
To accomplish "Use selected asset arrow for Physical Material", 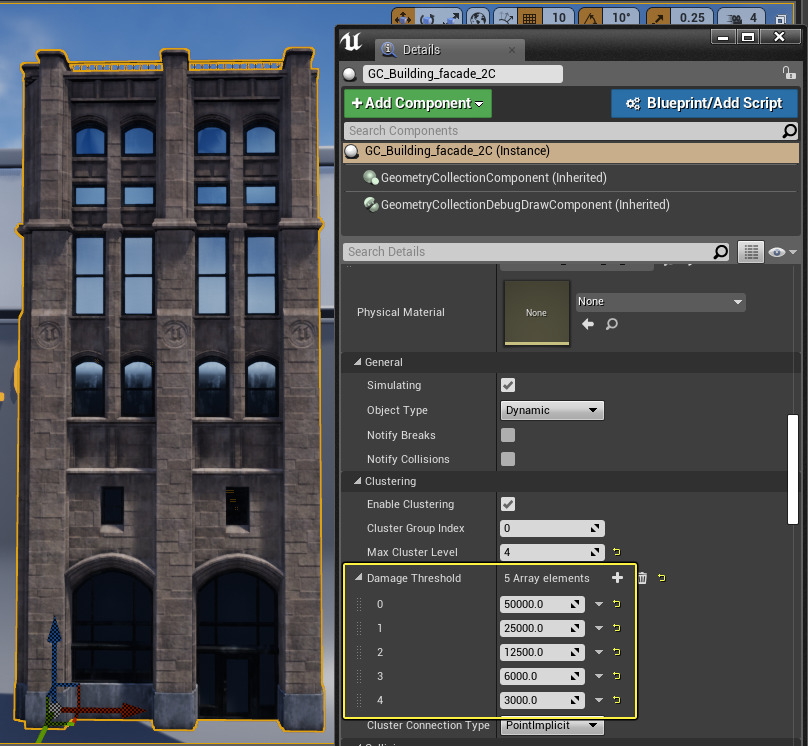I will point(588,324).
